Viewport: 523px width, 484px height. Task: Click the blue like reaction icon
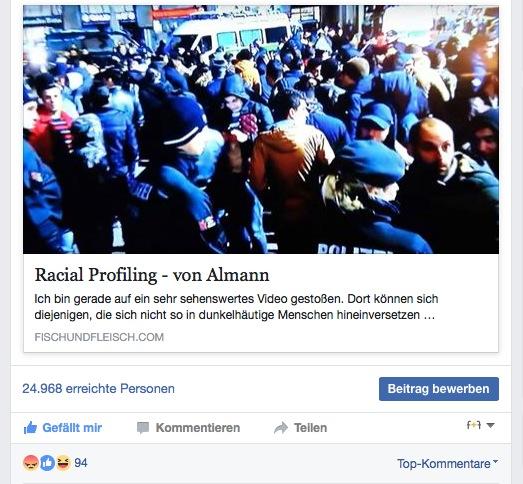(x=47, y=463)
